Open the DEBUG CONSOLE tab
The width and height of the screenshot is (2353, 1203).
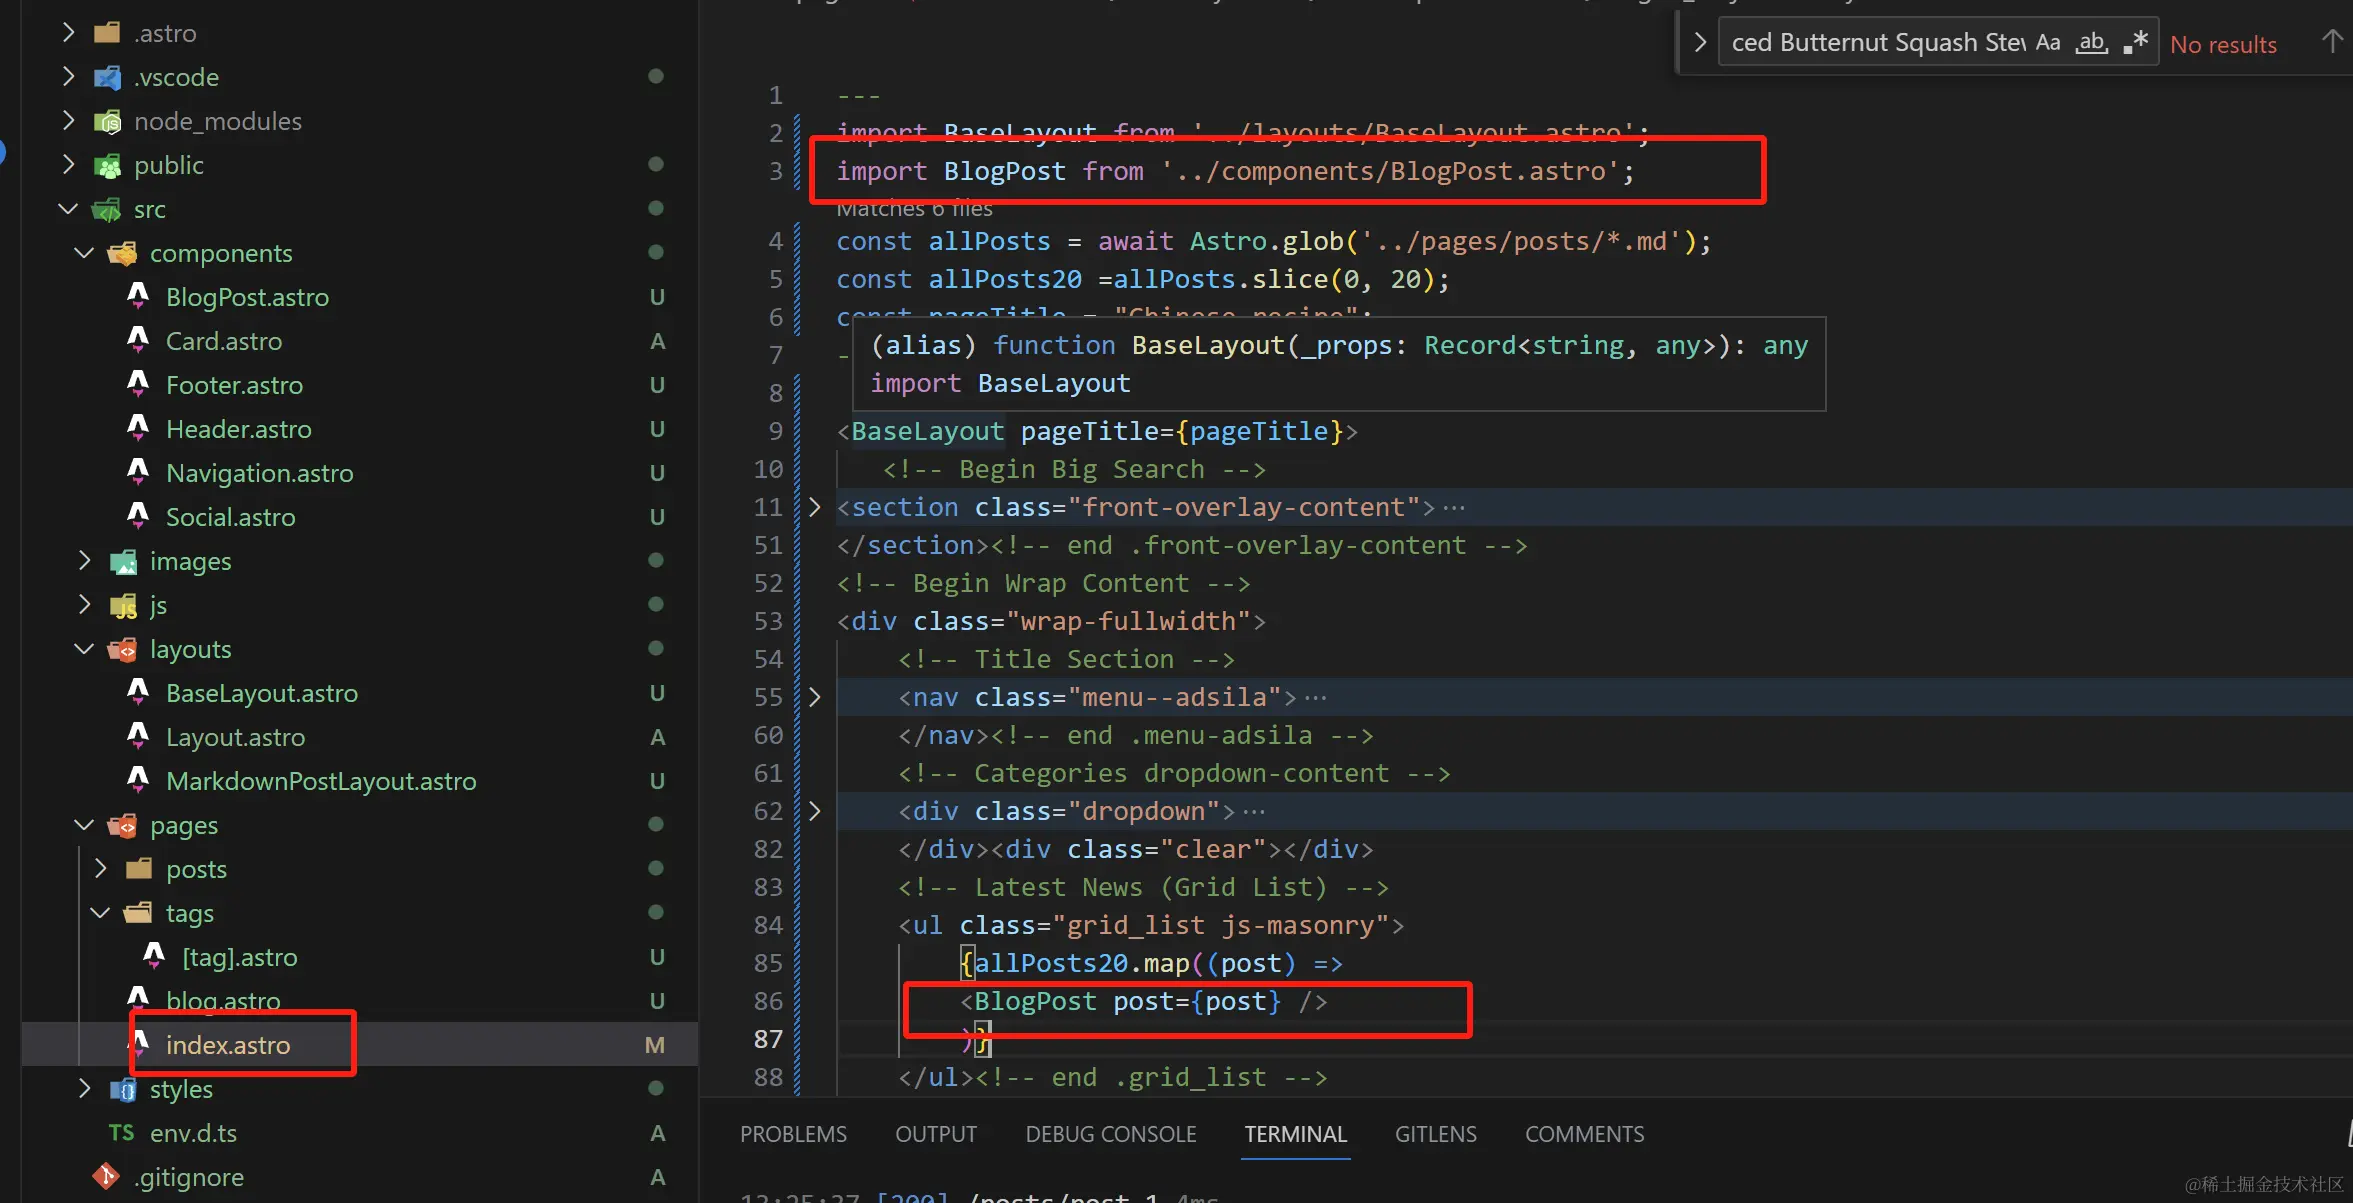click(x=1110, y=1134)
